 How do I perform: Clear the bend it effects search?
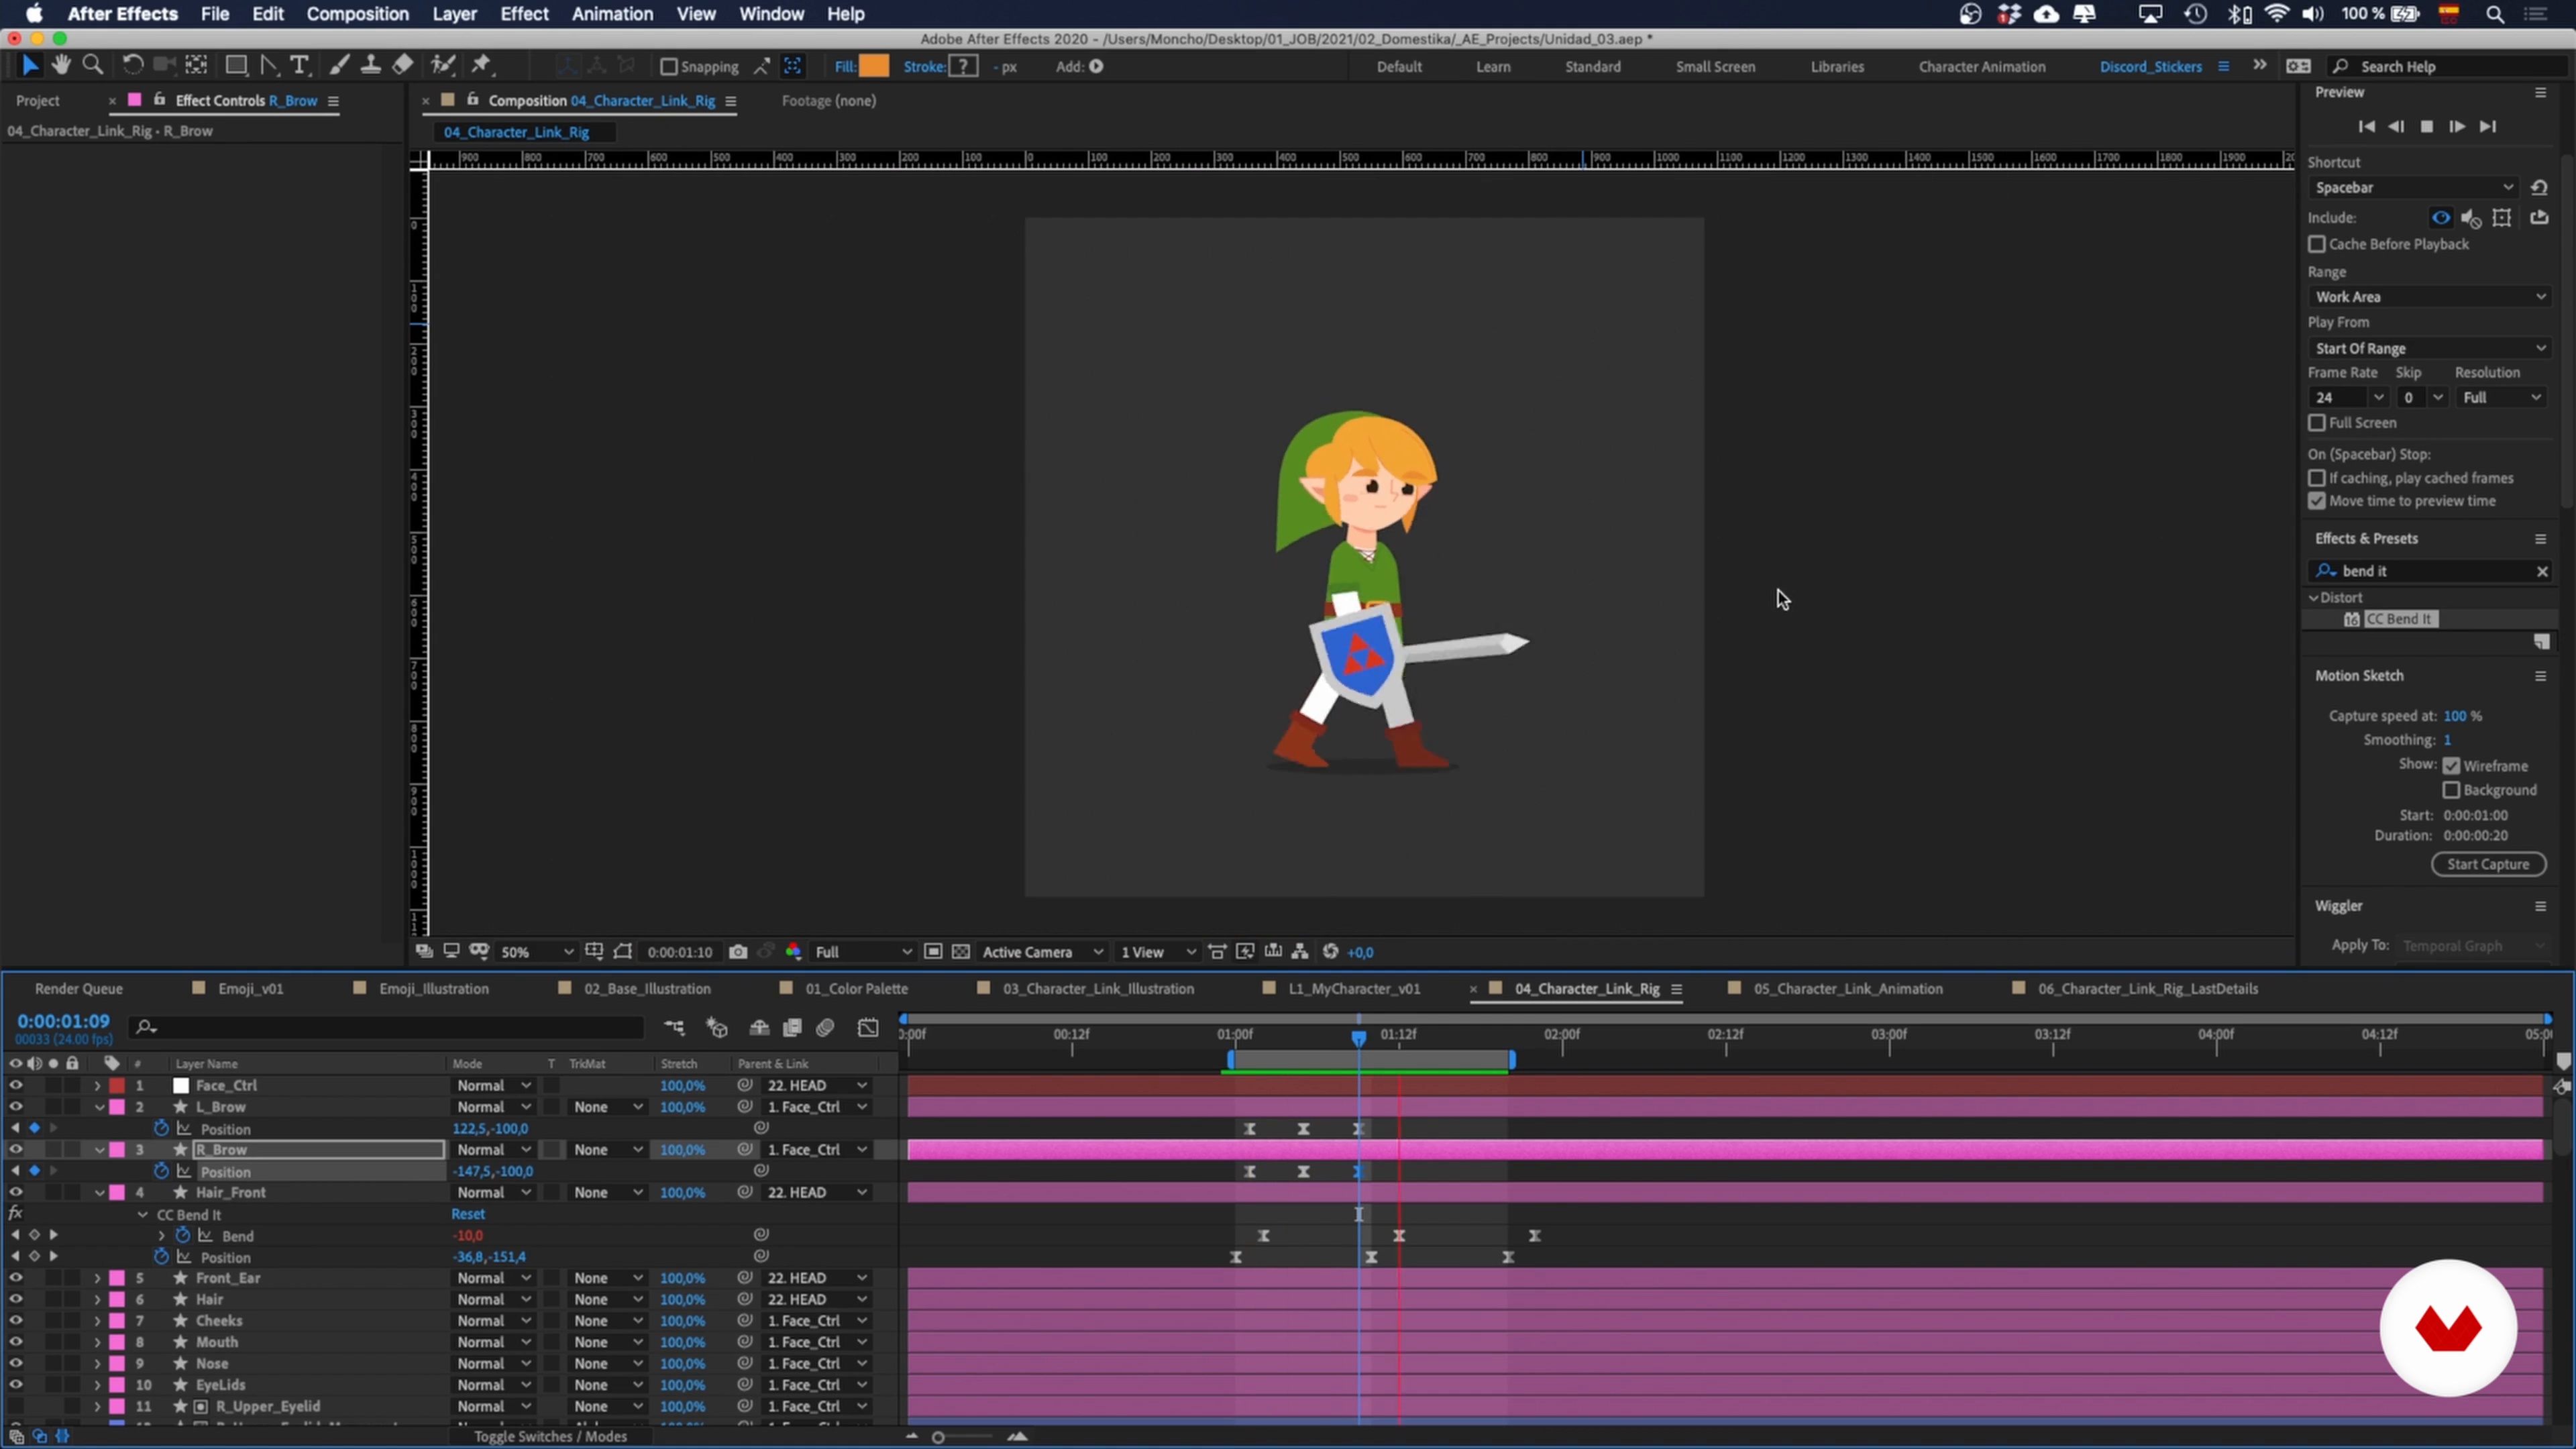pos(2542,571)
